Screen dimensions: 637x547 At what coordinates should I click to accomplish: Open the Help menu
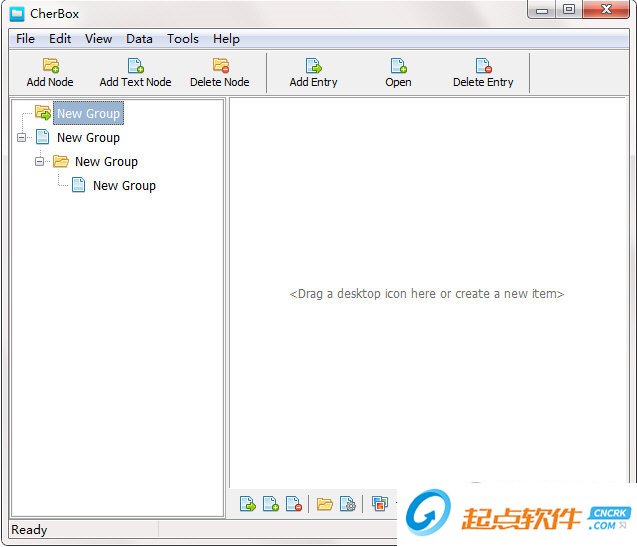(226, 39)
